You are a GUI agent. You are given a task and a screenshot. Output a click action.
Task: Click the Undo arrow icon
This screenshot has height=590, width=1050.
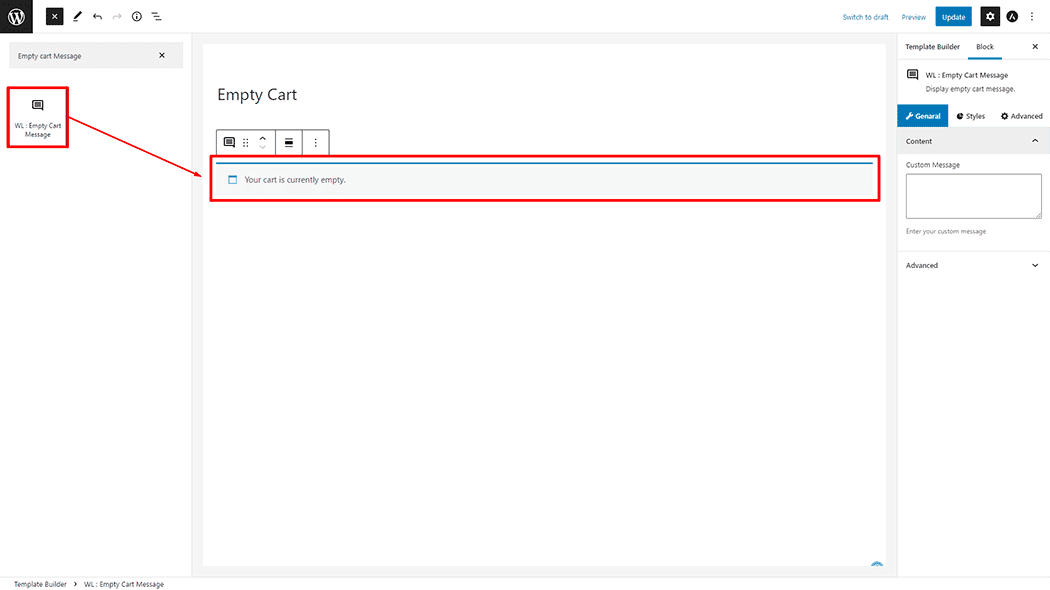[x=97, y=16]
